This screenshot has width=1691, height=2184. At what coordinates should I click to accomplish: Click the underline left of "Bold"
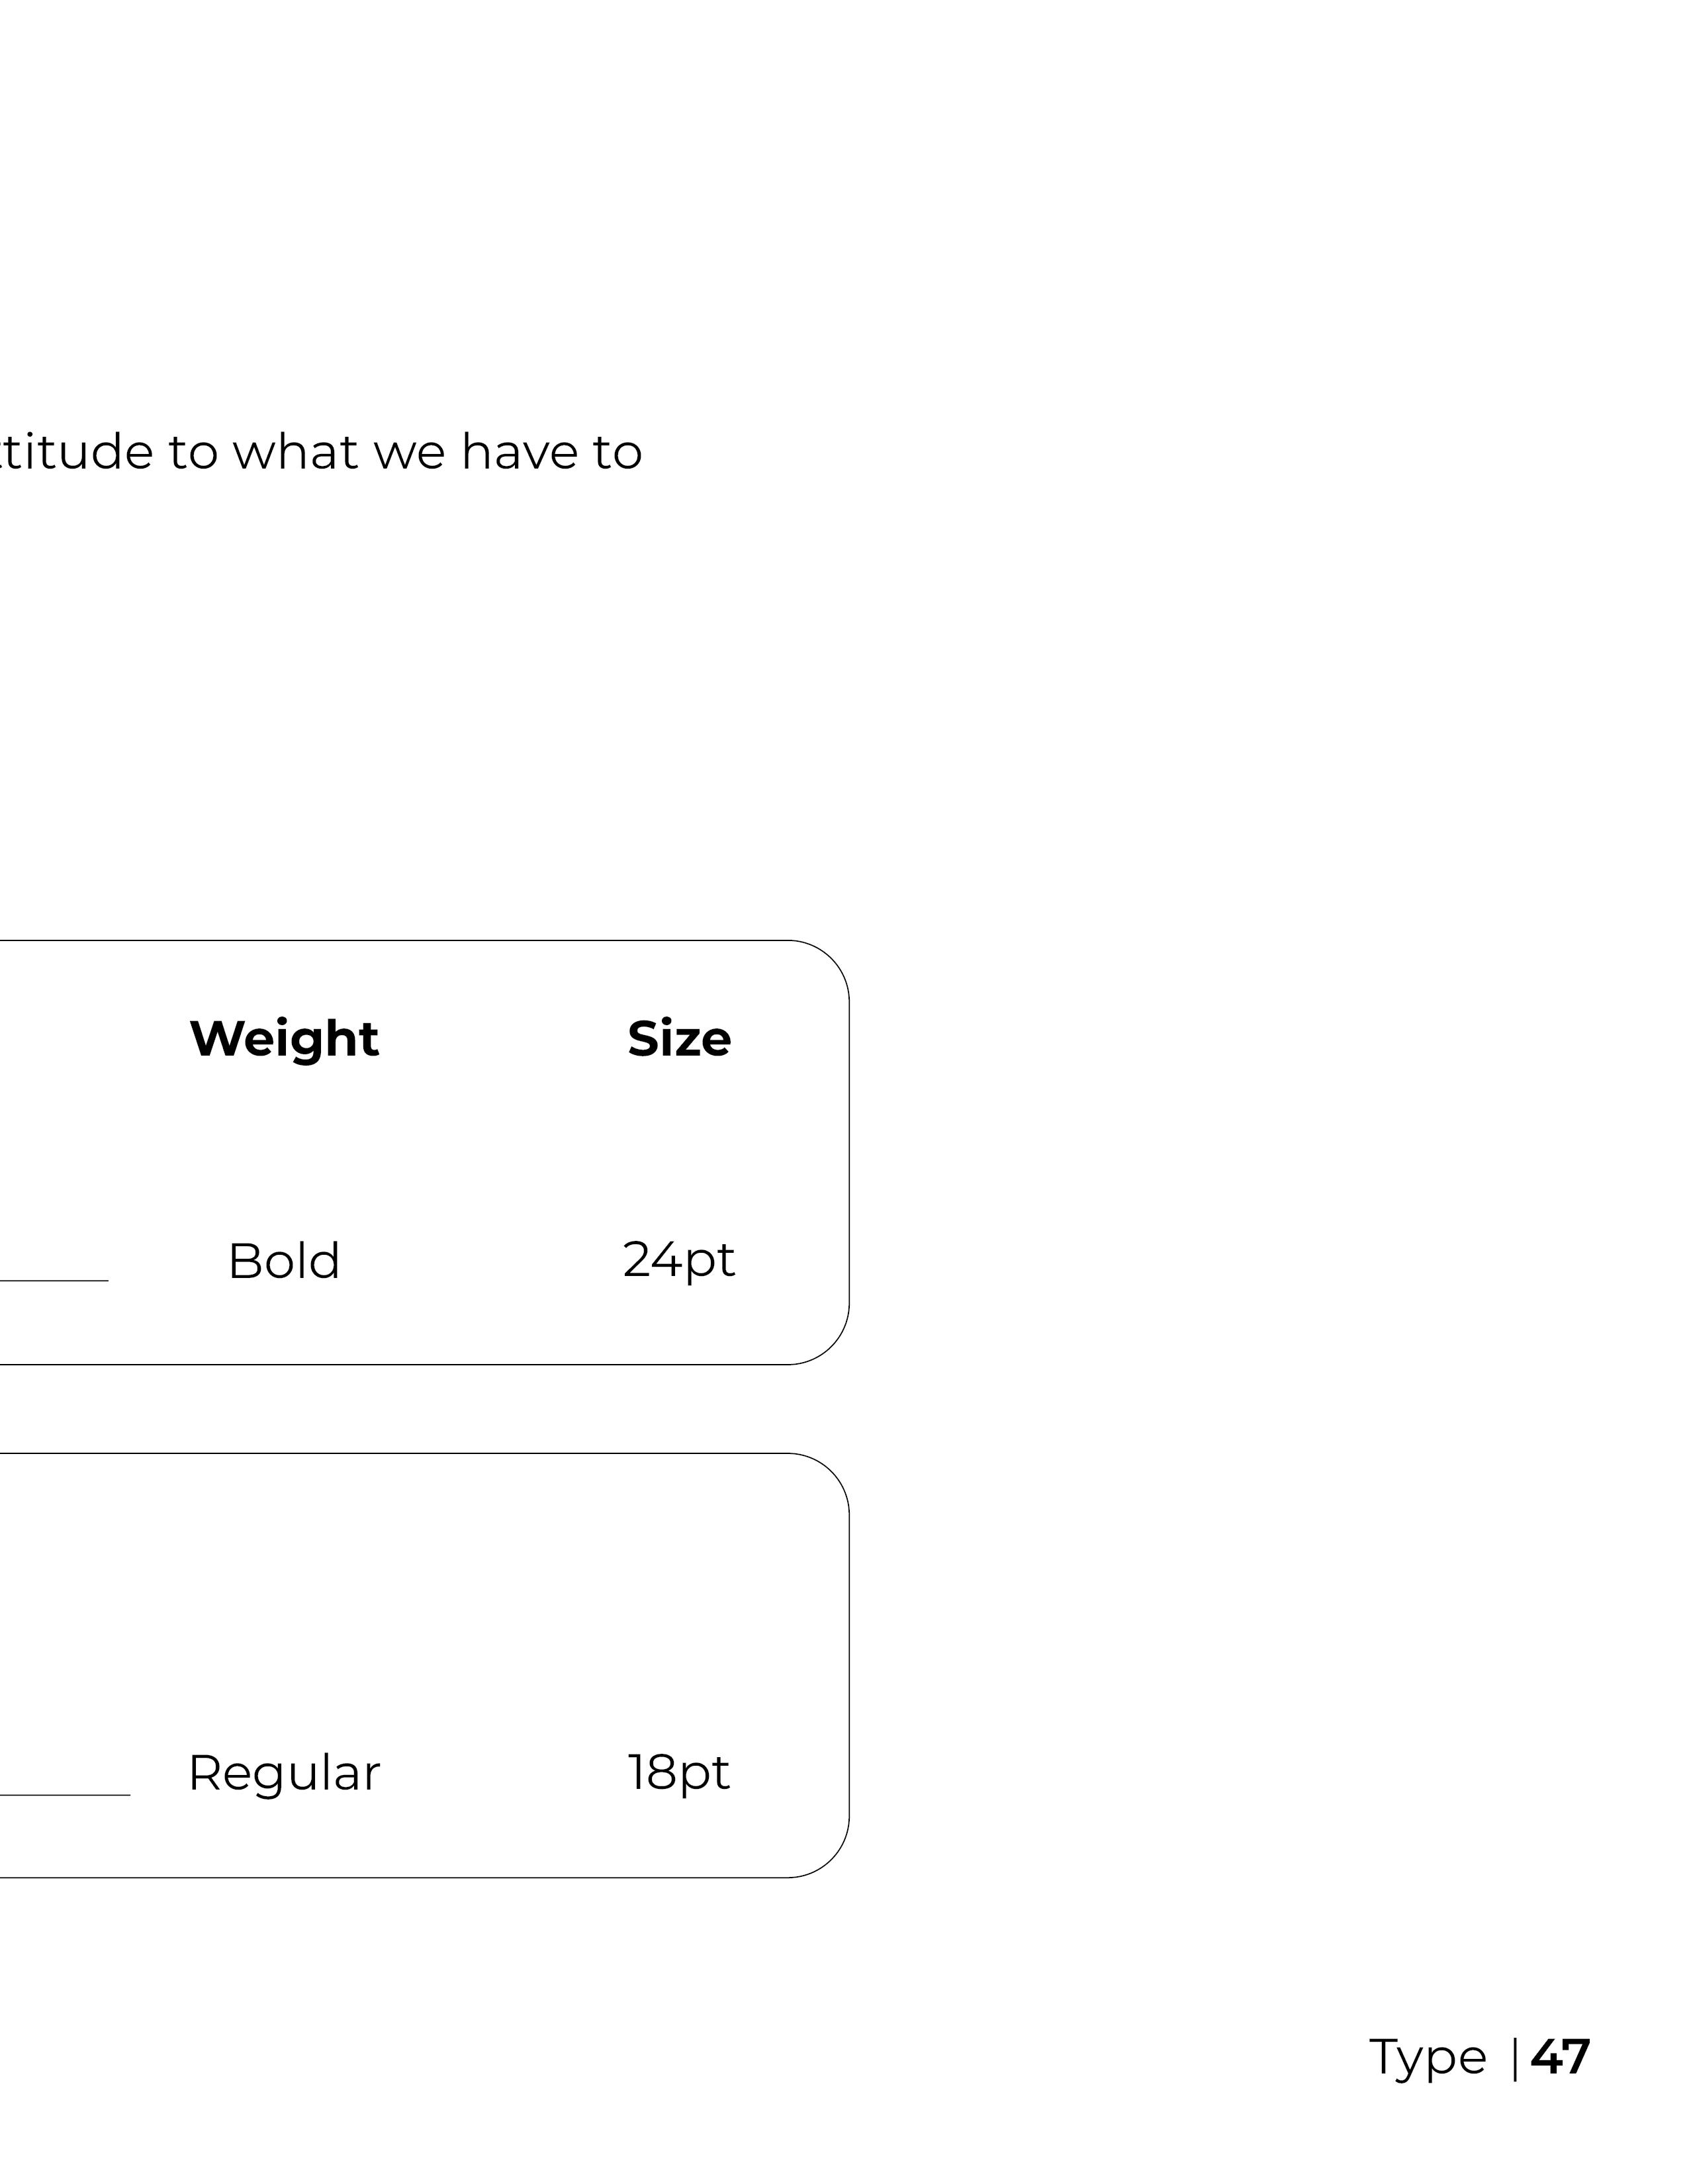tap(54, 1280)
